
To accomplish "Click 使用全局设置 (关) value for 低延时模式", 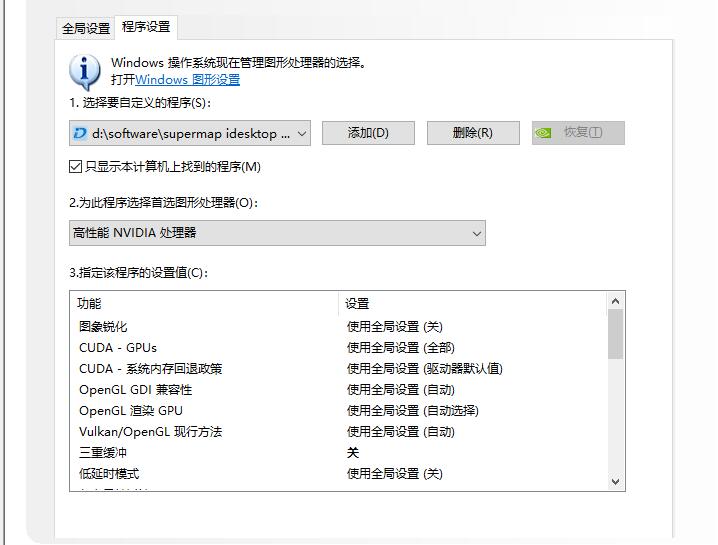I will (x=395, y=474).
